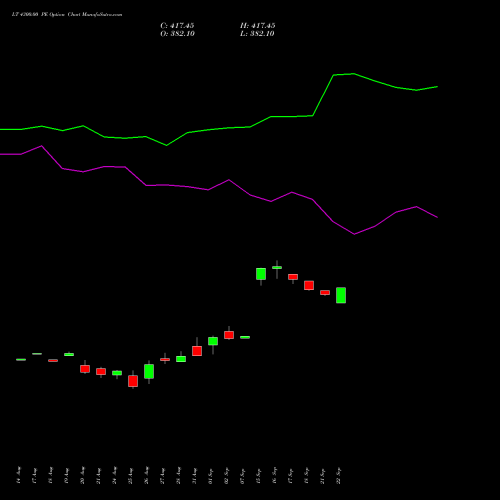Select the large green candle for 22 Sep
500x500 pixels.
341,295
